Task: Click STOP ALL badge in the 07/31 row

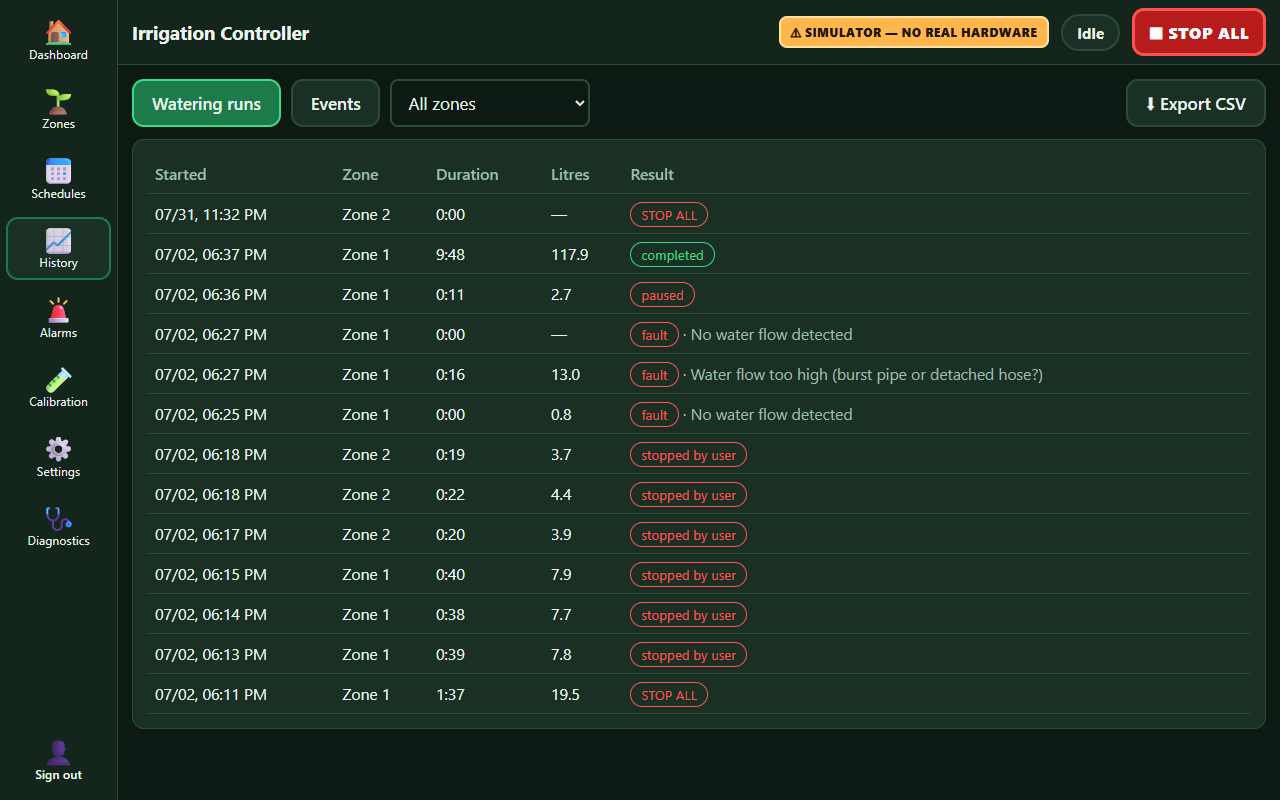Action: click(669, 215)
